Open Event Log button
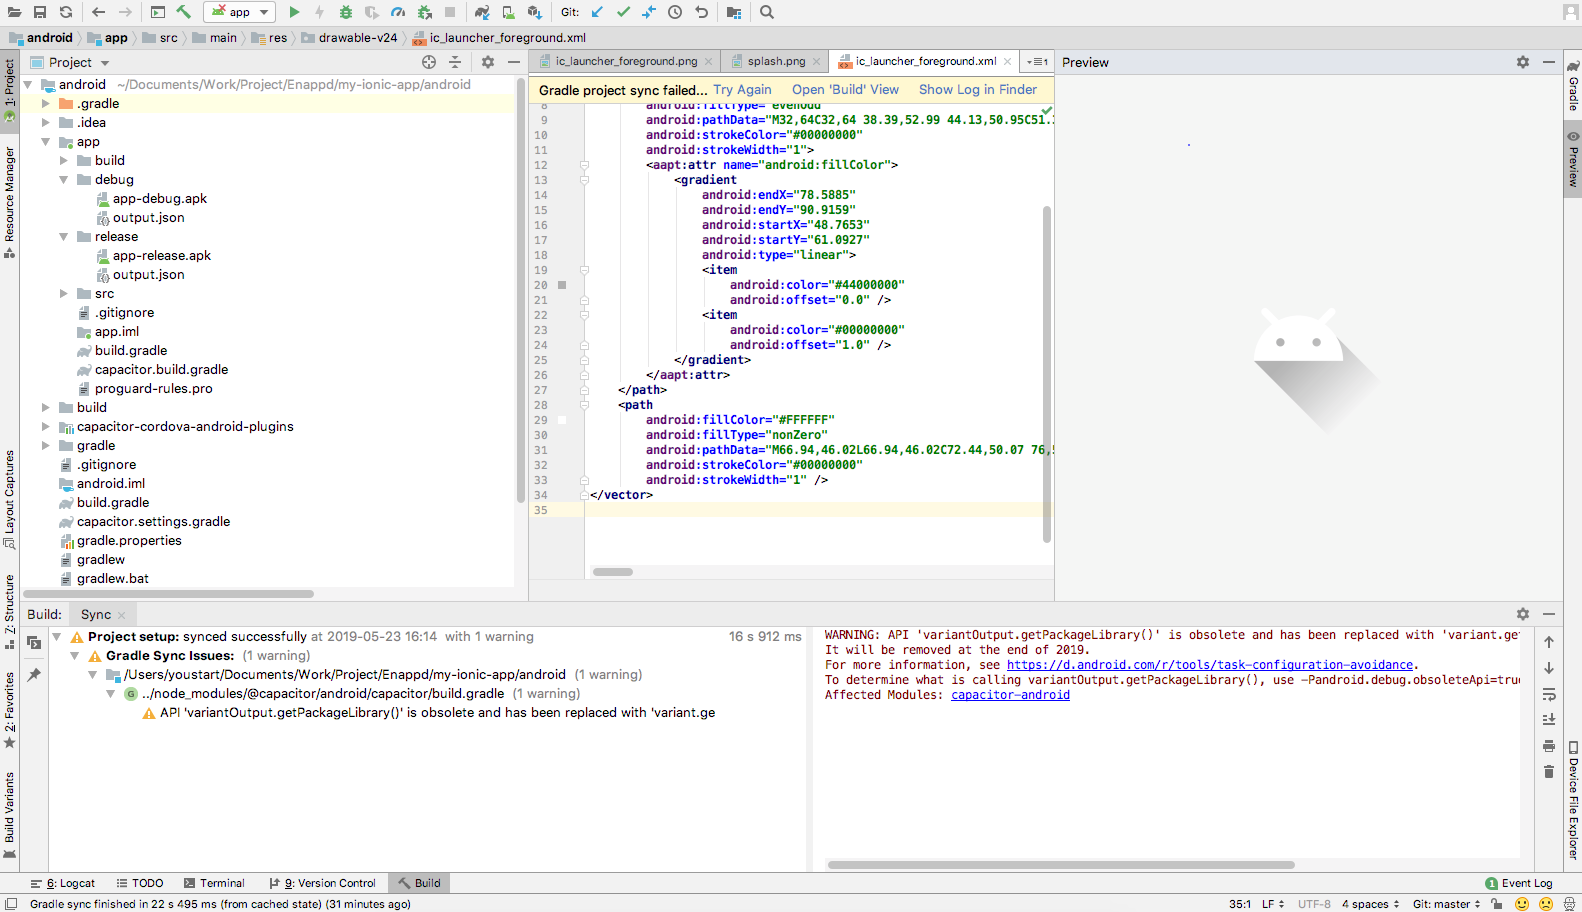The image size is (1582, 912). click(x=1519, y=883)
